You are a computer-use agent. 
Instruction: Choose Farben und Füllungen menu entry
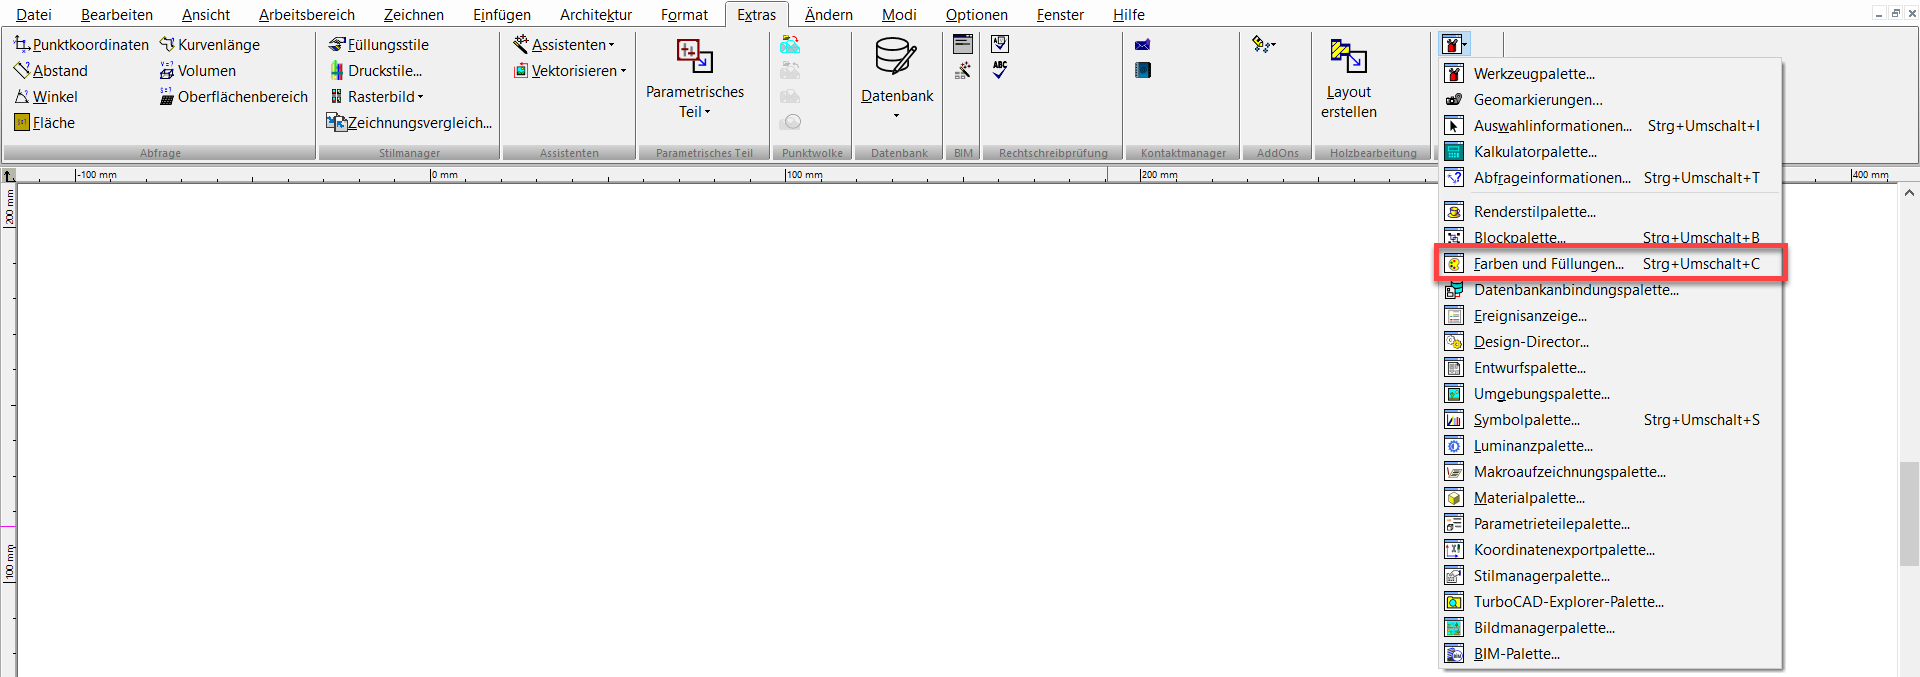[x=1610, y=264]
